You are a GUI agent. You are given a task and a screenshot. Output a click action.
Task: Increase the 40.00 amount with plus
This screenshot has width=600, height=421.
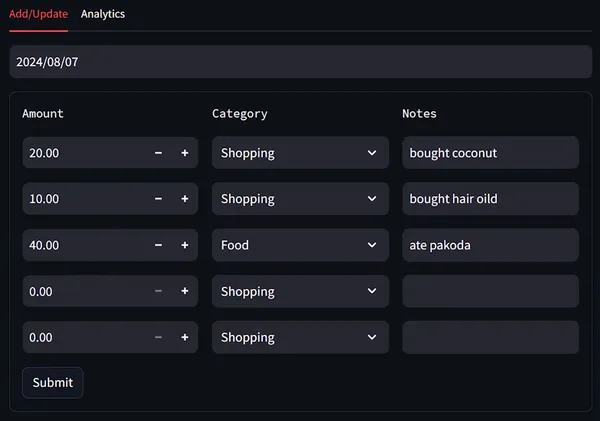(x=185, y=245)
